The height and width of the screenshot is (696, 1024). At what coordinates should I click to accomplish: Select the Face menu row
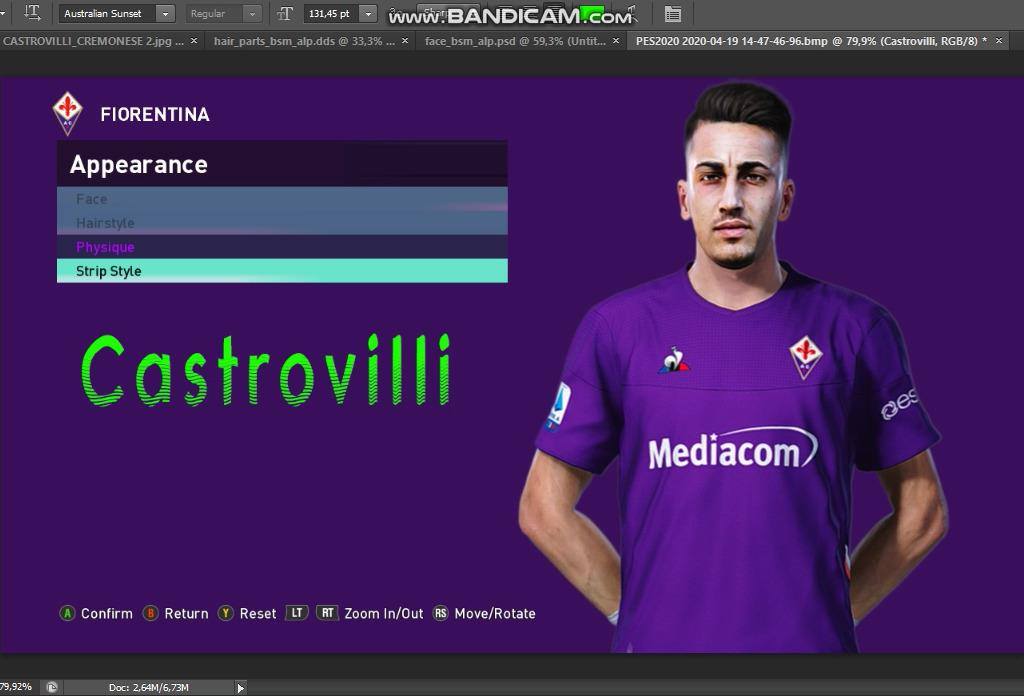282,198
